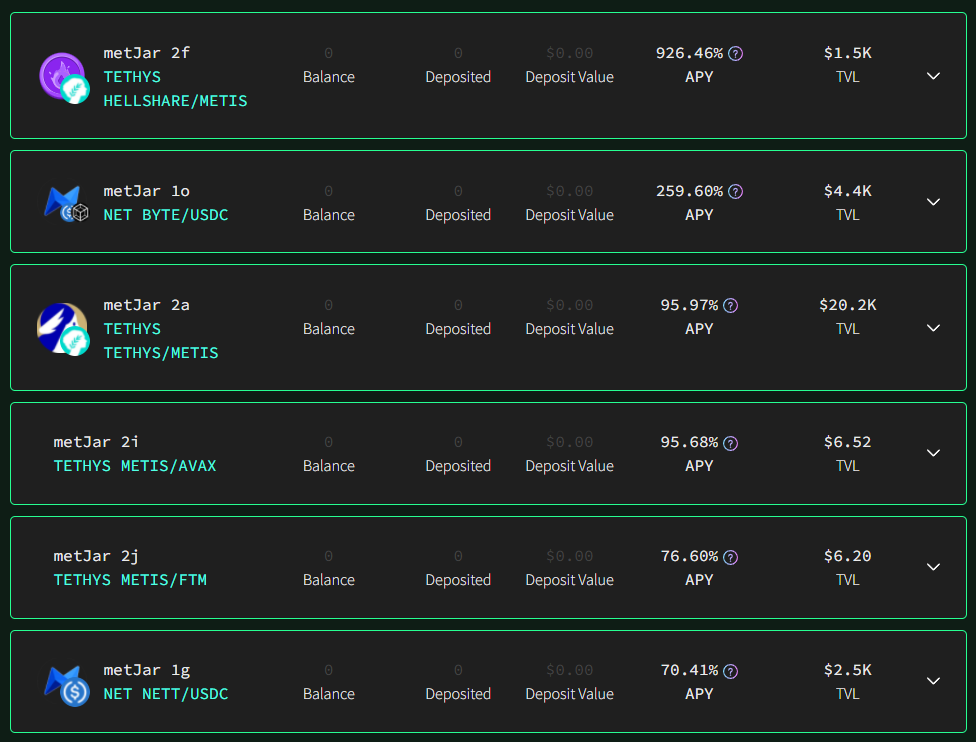This screenshot has width=976, height=742.
Task: Expand the metJar 2j jar chevron
Action: [x=933, y=567]
